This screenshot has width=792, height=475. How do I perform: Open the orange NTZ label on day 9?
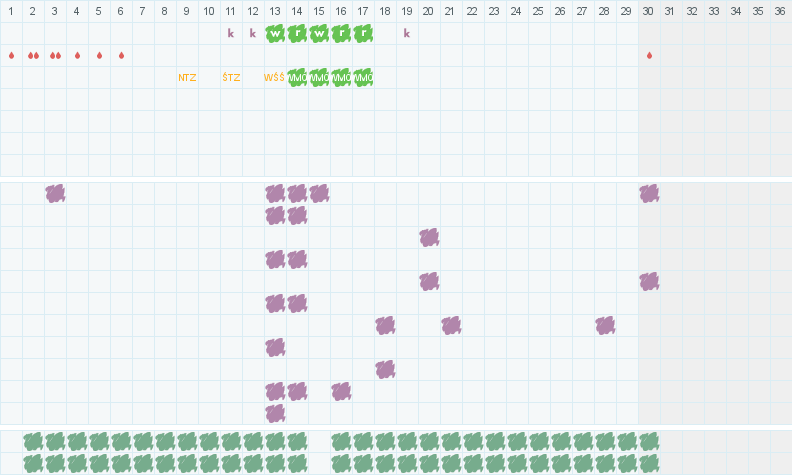(187, 77)
